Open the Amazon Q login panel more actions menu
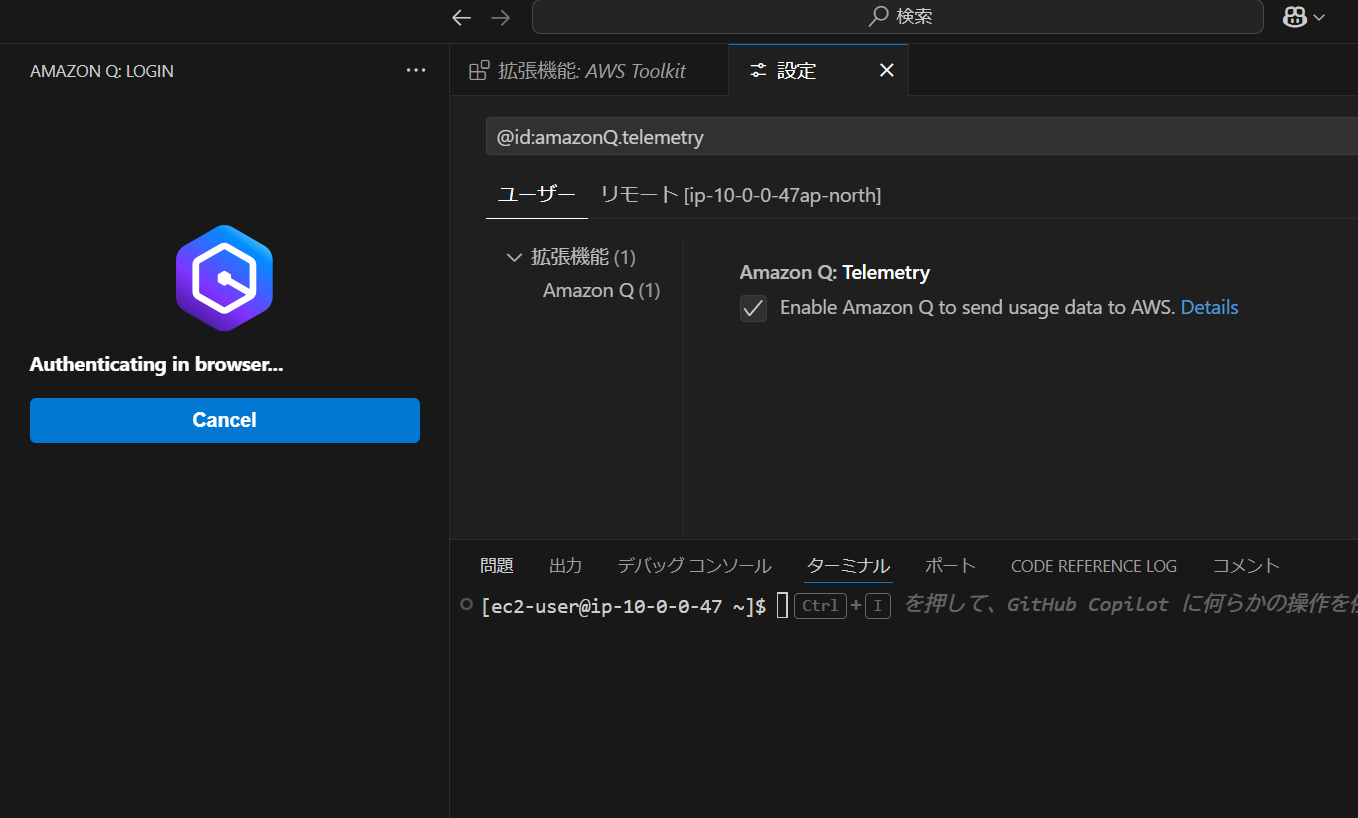The image size is (1358, 818). (x=416, y=71)
